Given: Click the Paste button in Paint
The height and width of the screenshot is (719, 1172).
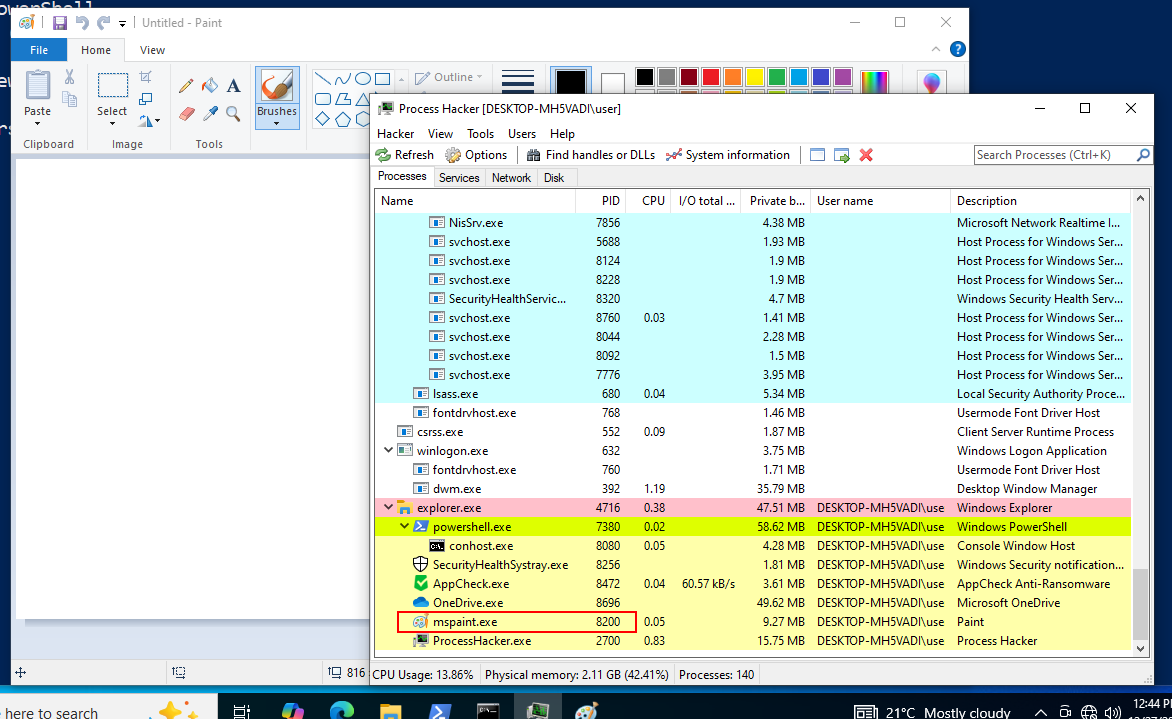Looking at the screenshot, I should click(x=37, y=95).
